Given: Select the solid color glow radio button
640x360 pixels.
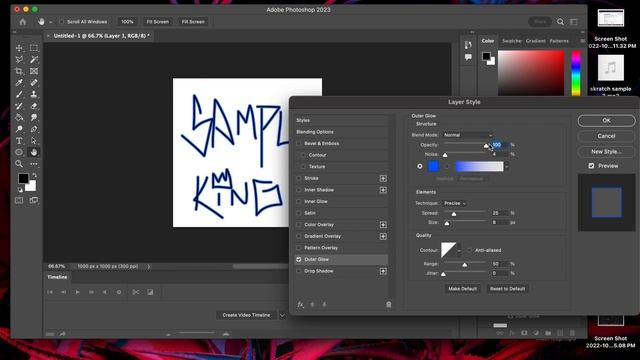Looking at the screenshot, I should click(420, 166).
